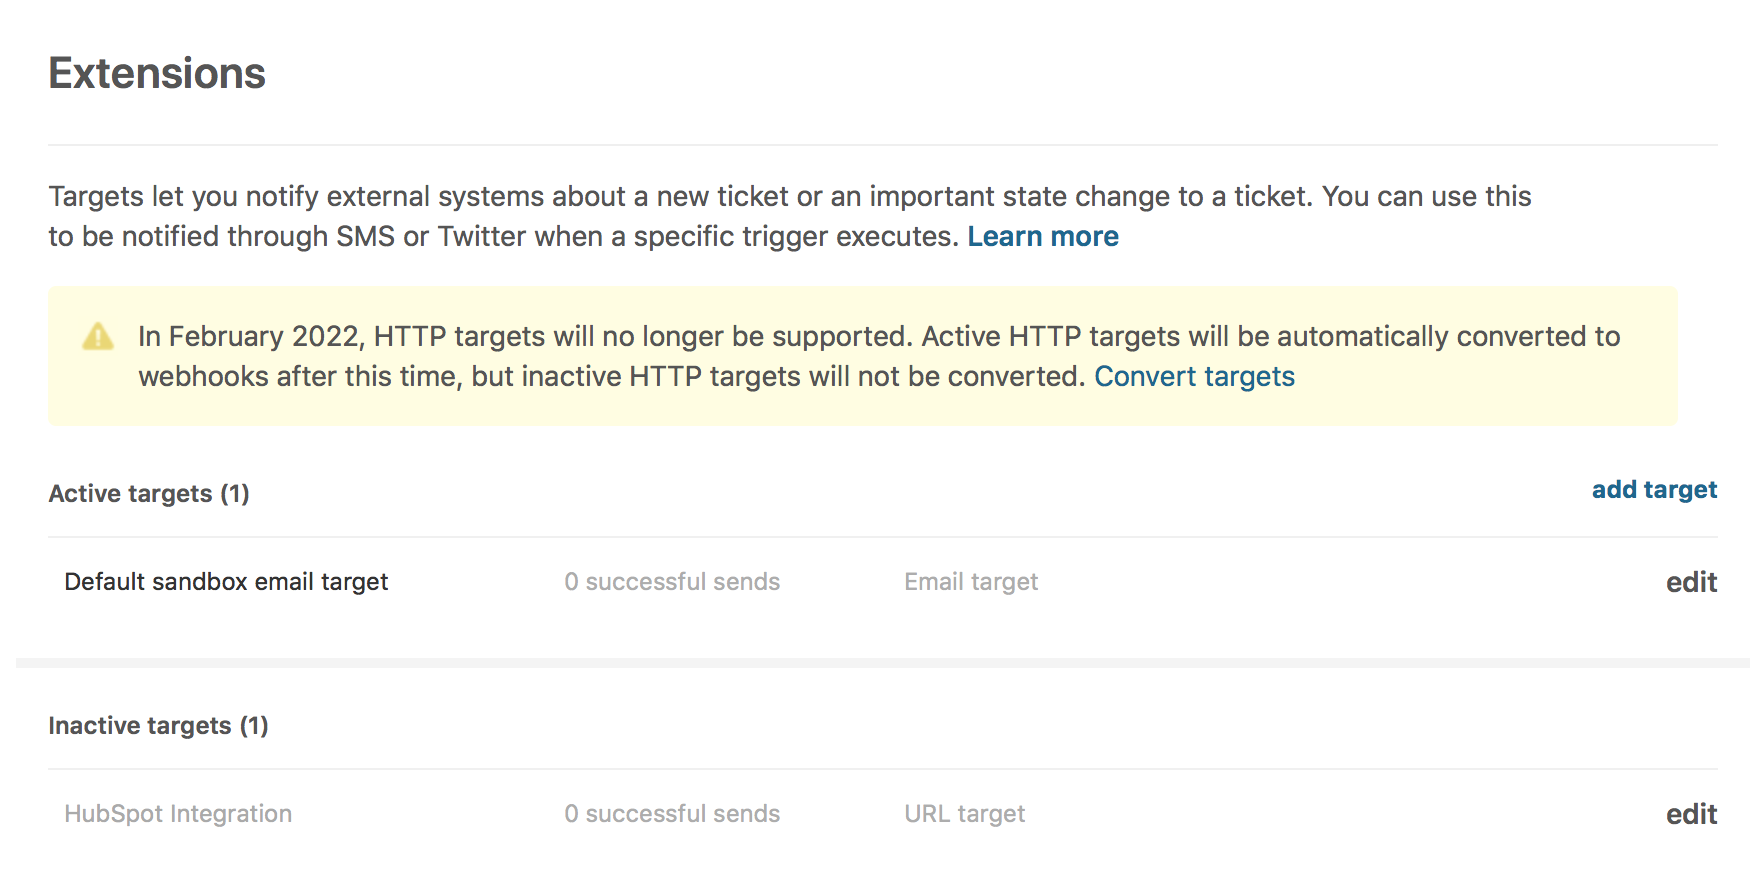Click the Active targets (1) header
The height and width of the screenshot is (890, 1754).
[x=149, y=494]
